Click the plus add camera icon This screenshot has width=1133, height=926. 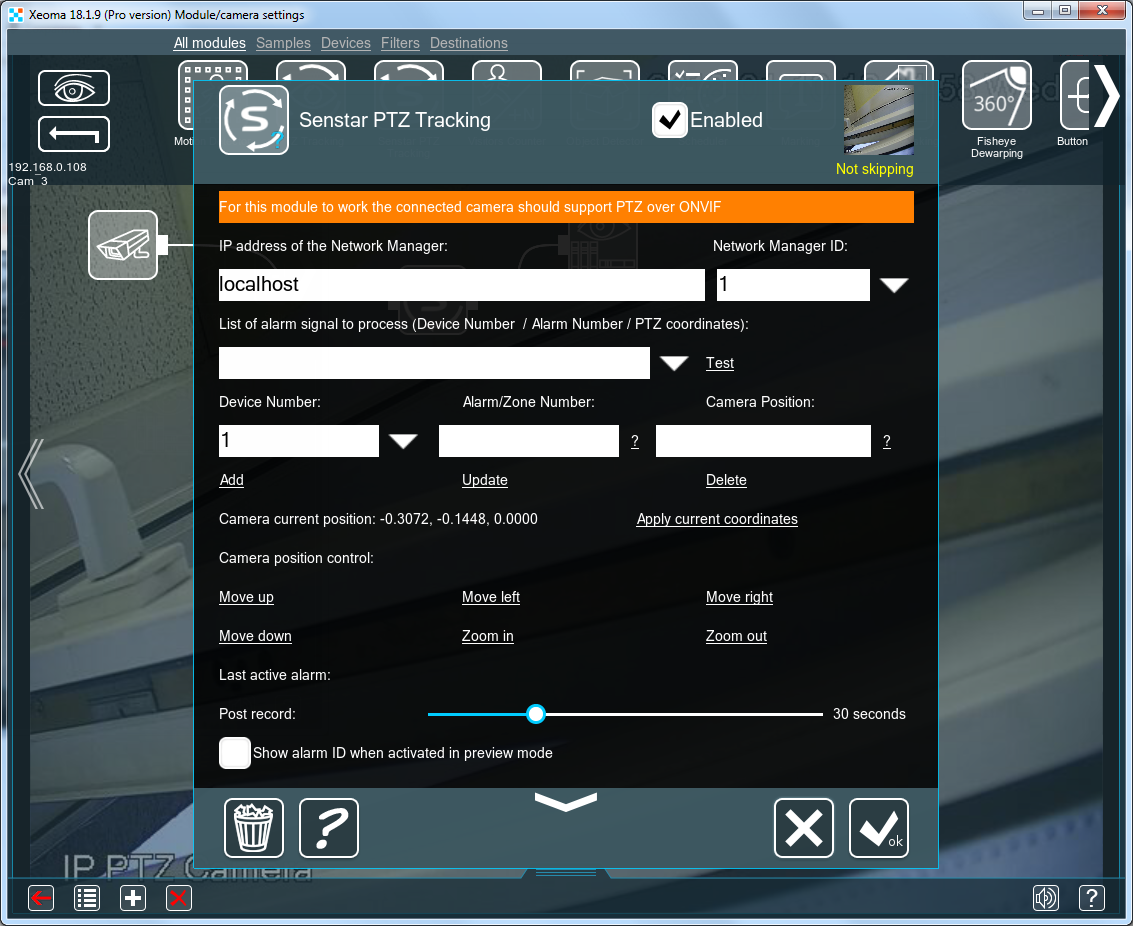[x=133, y=899]
